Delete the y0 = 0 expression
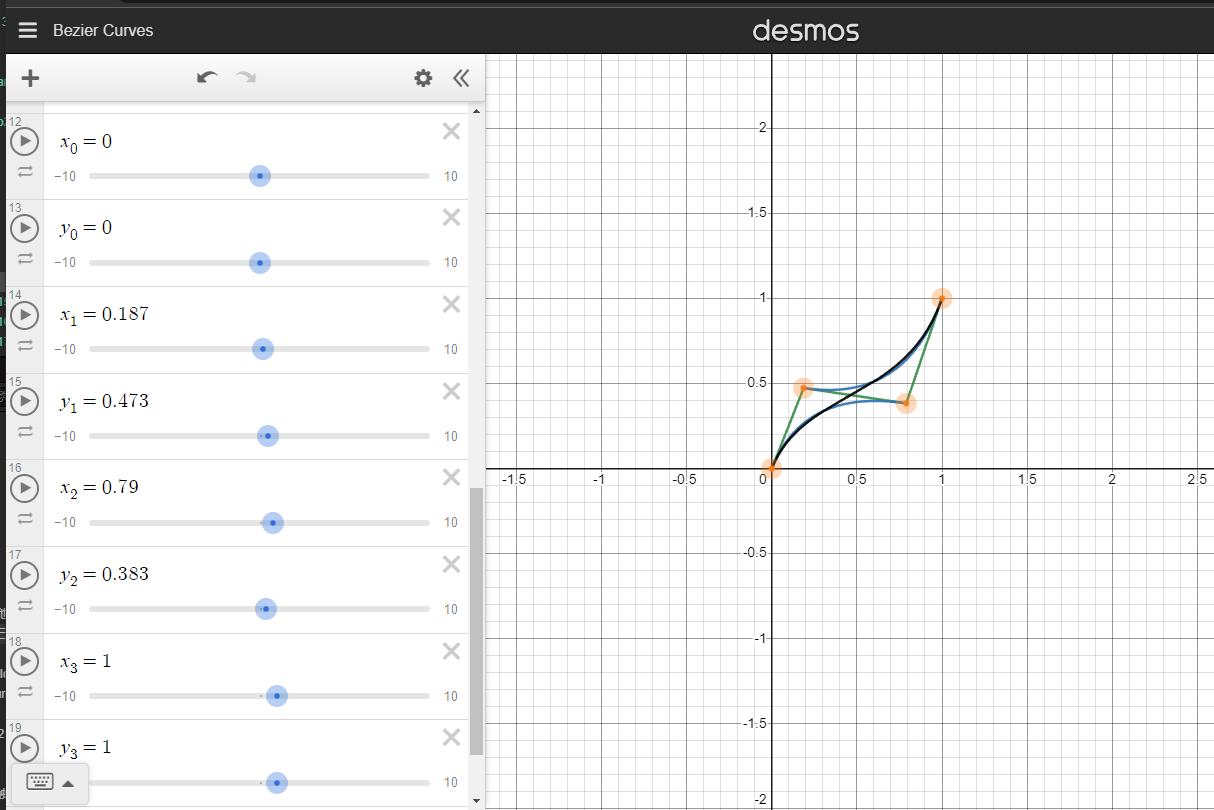This screenshot has height=810, width=1214. click(451, 217)
